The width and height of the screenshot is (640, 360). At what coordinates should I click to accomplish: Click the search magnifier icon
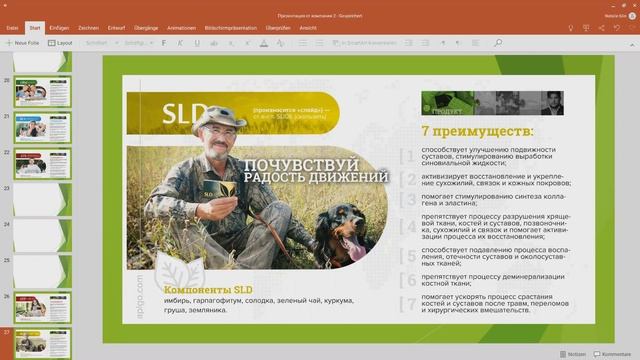point(498,42)
